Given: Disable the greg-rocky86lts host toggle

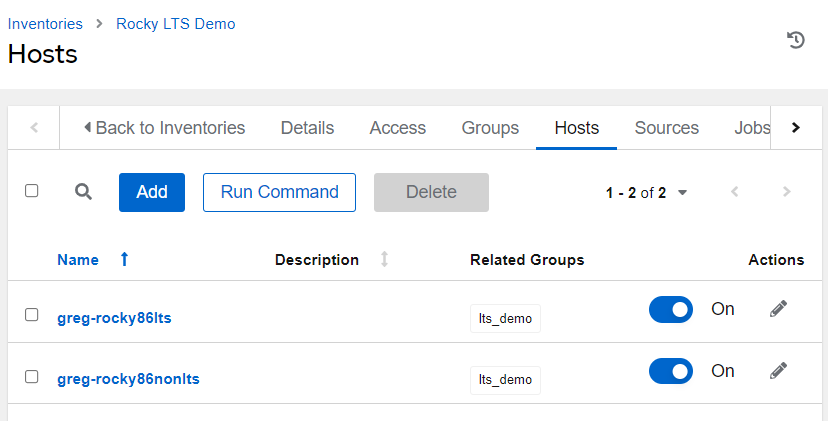Looking at the screenshot, I should (x=670, y=310).
